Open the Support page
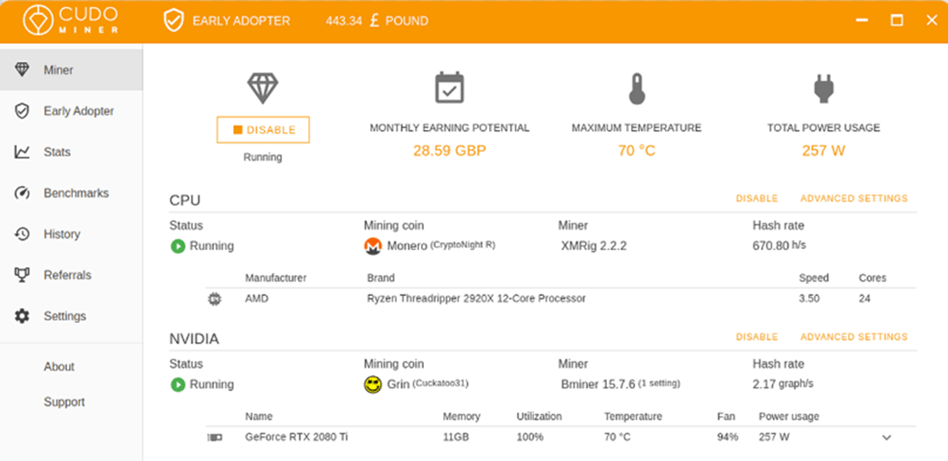This screenshot has width=948, height=461. 64,402
